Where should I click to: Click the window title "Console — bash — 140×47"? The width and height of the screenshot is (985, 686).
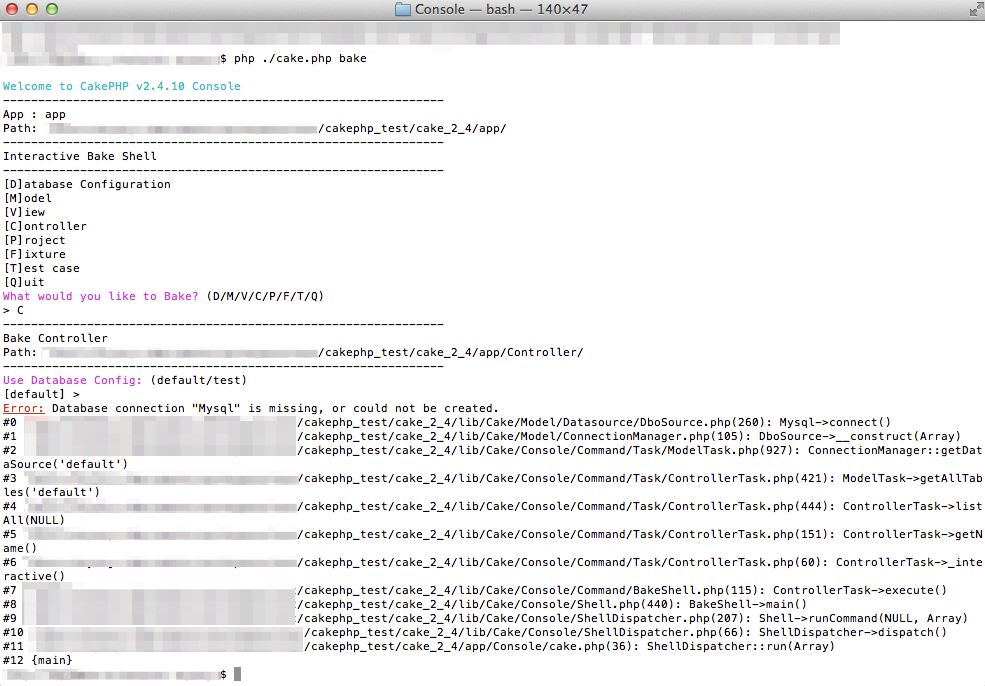501,9
